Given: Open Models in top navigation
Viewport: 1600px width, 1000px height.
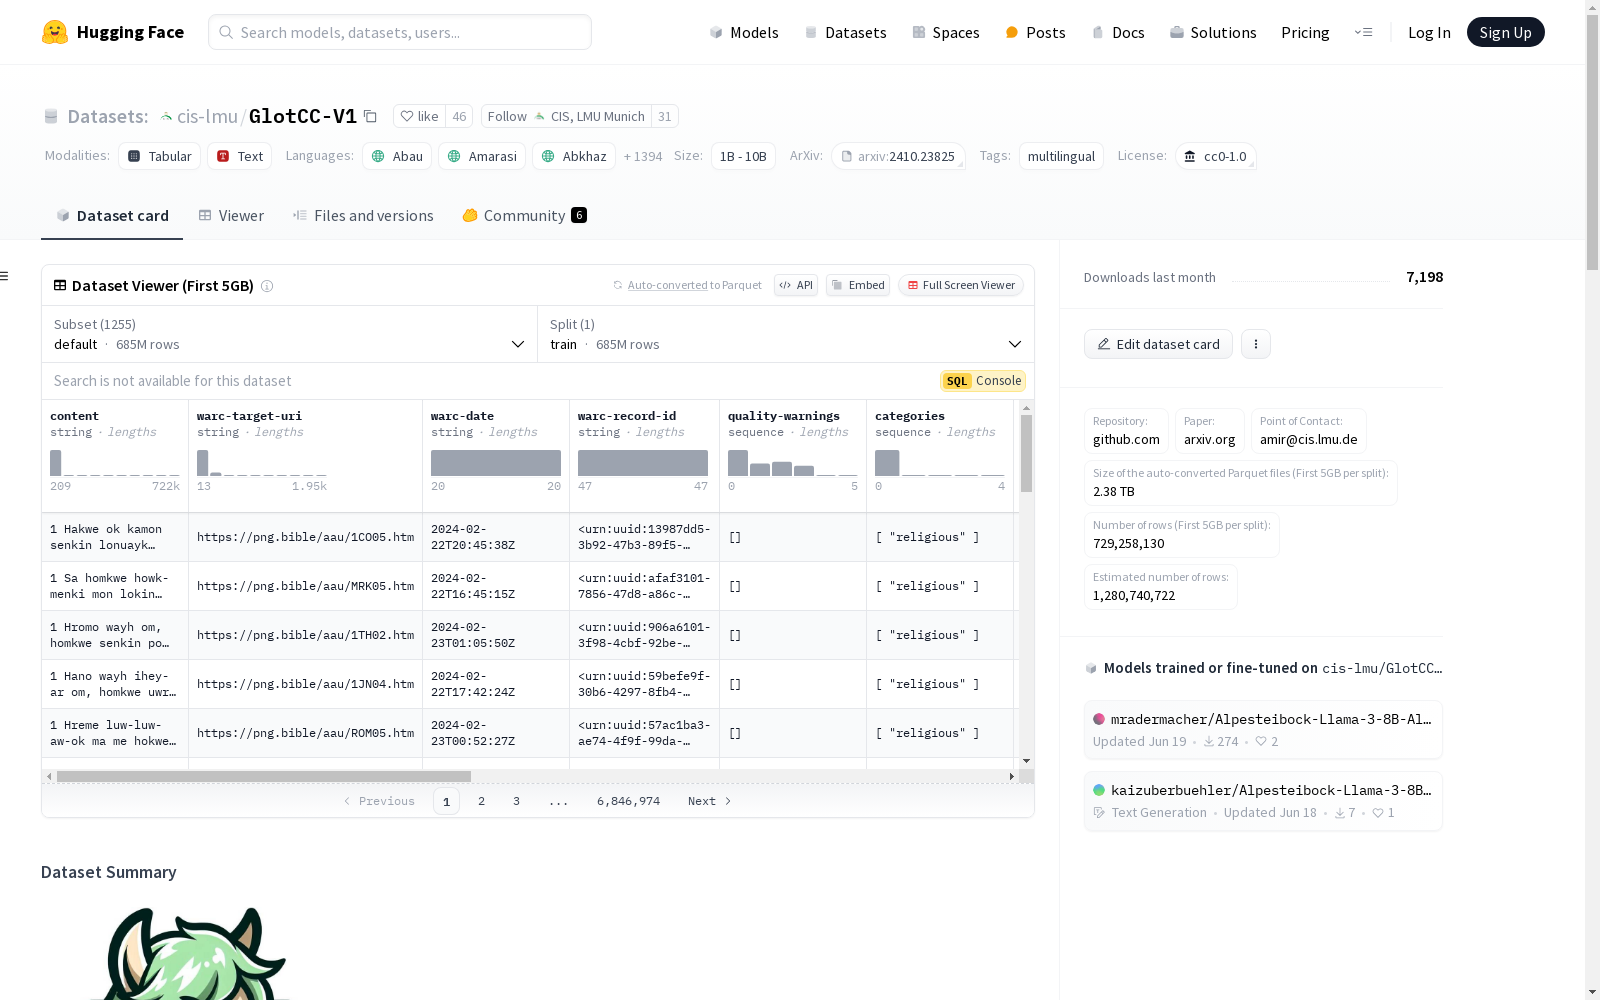Looking at the screenshot, I should [x=744, y=32].
